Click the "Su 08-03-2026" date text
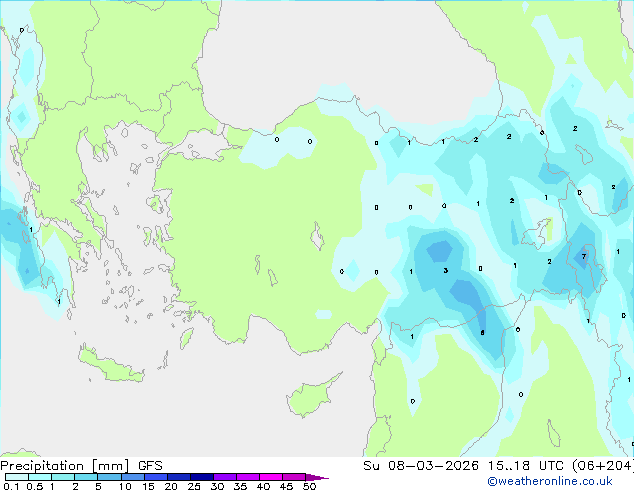 coord(421,466)
